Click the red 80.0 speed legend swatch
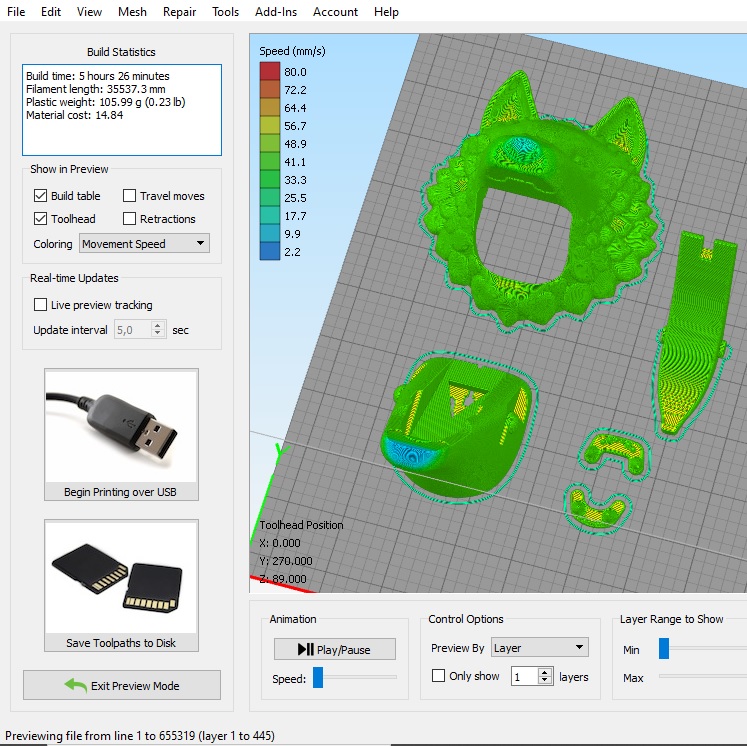The image size is (747, 746). [x=270, y=72]
